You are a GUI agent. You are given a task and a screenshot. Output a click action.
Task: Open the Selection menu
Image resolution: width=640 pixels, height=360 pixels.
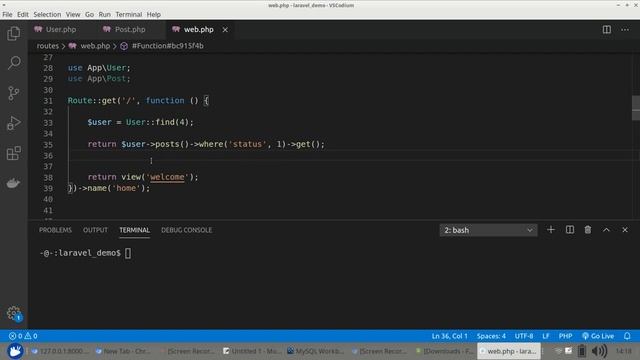tap(47, 14)
